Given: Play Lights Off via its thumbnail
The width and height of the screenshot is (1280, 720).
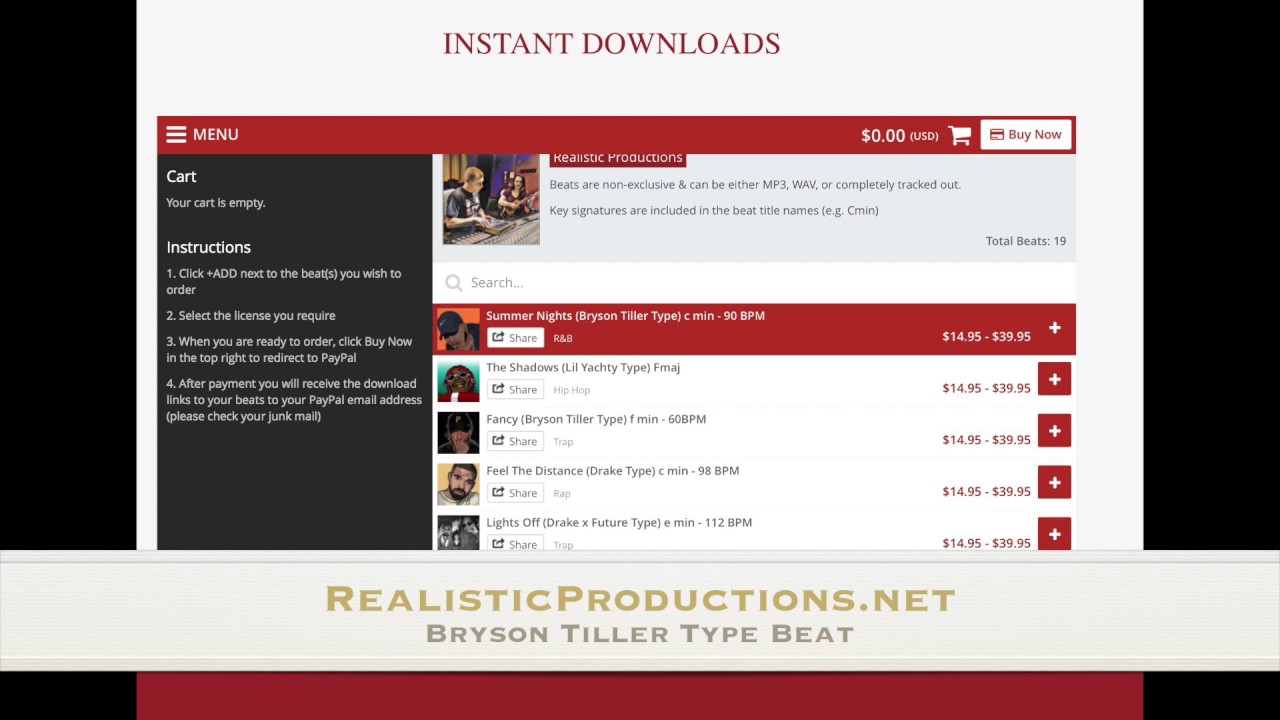Looking at the screenshot, I should [458, 533].
